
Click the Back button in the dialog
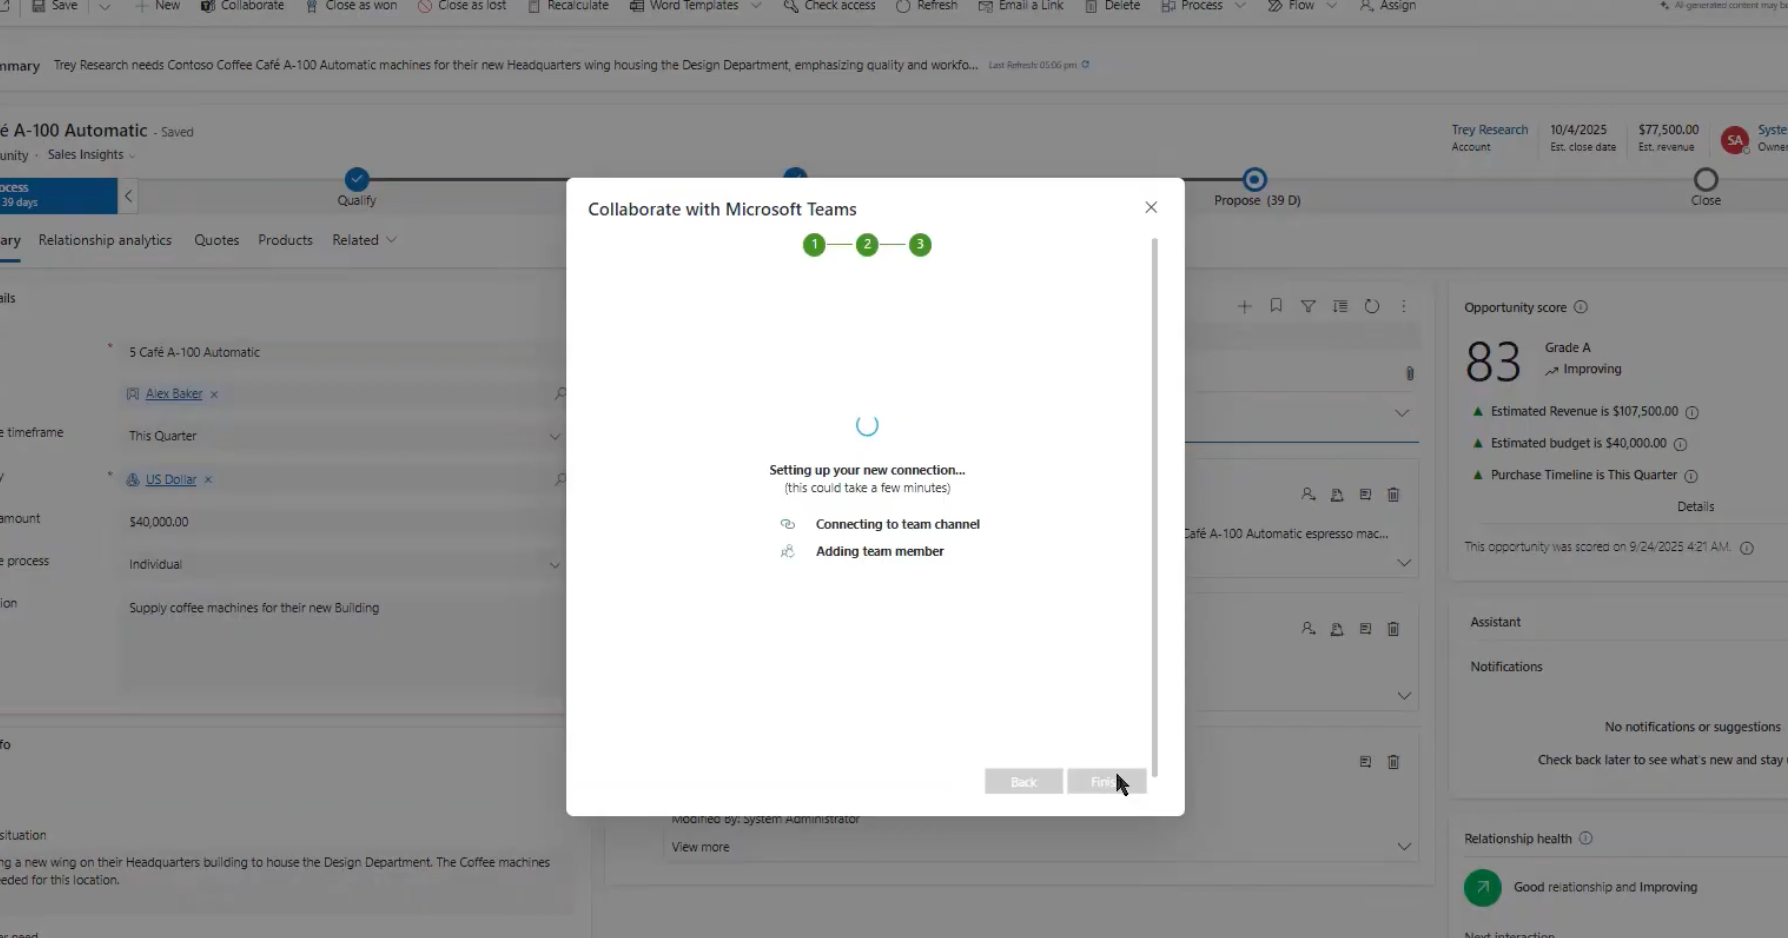coord(1023,782)
